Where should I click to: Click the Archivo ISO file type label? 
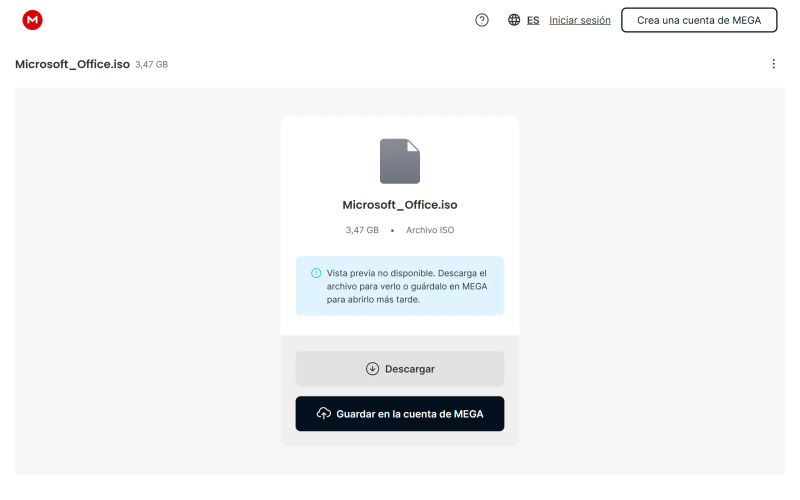tap(430, 230)
